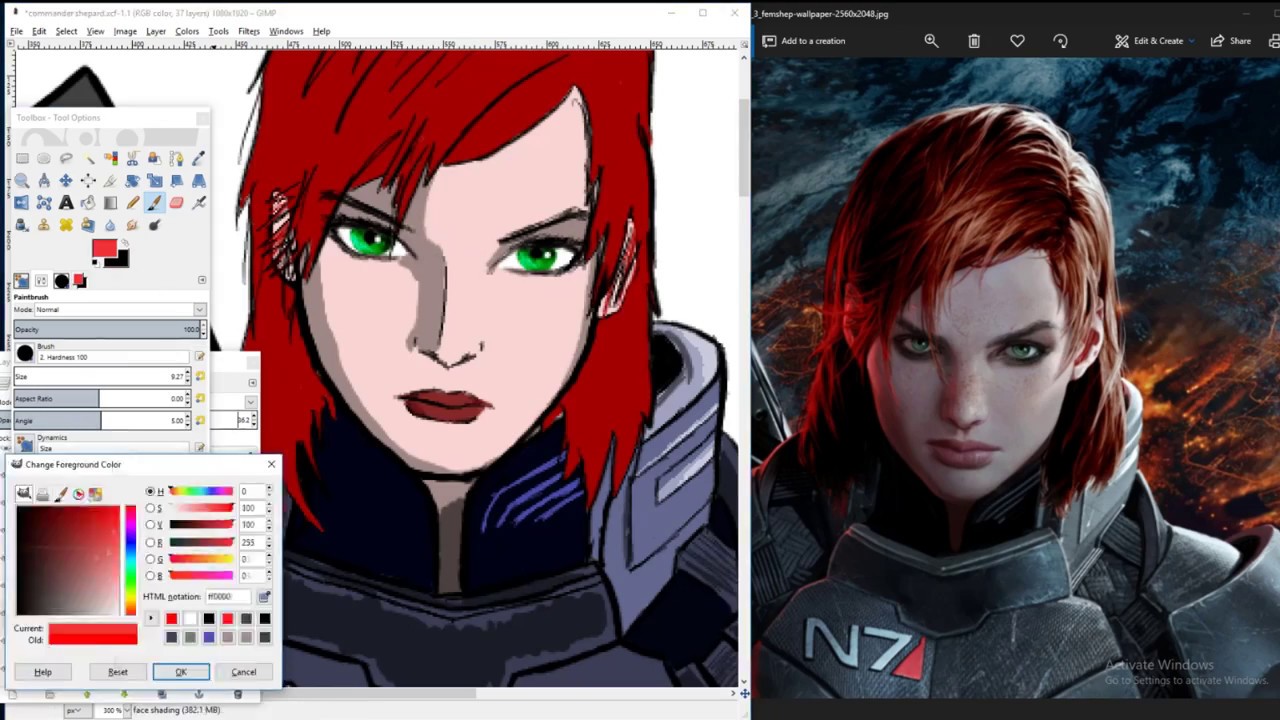1280x720 pixels.
Task: Select the Dodge/Burn tool
Action: [155, 225]
